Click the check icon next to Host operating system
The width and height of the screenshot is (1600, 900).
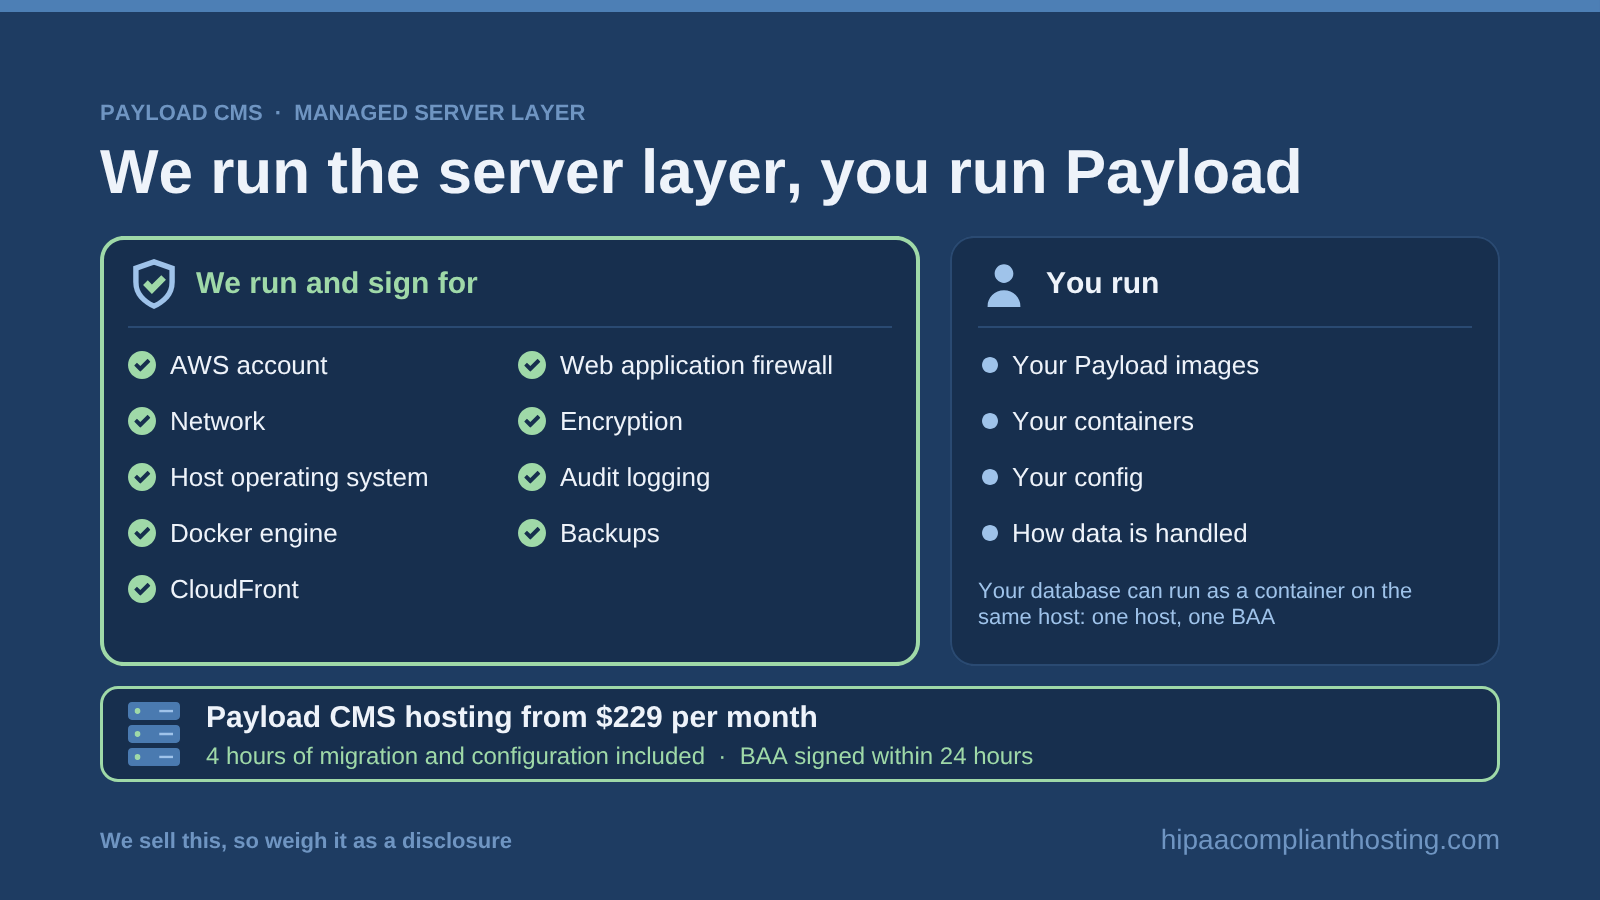coord(142,477)
